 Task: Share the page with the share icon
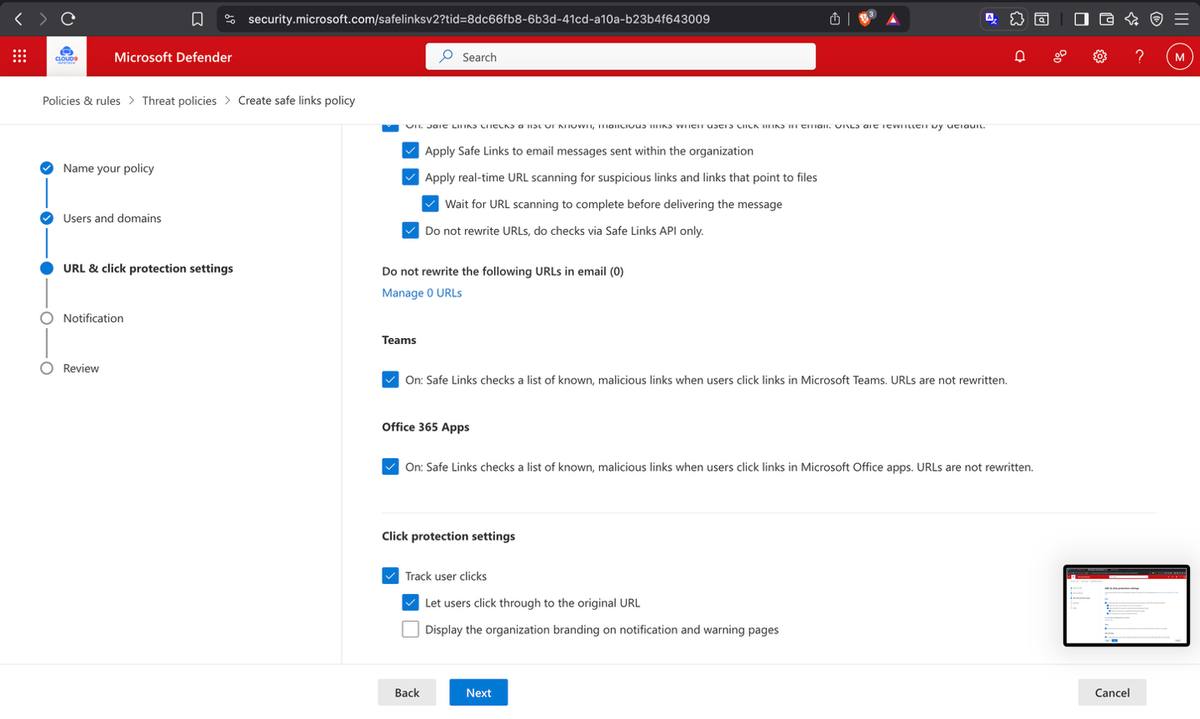pos(835,18)
